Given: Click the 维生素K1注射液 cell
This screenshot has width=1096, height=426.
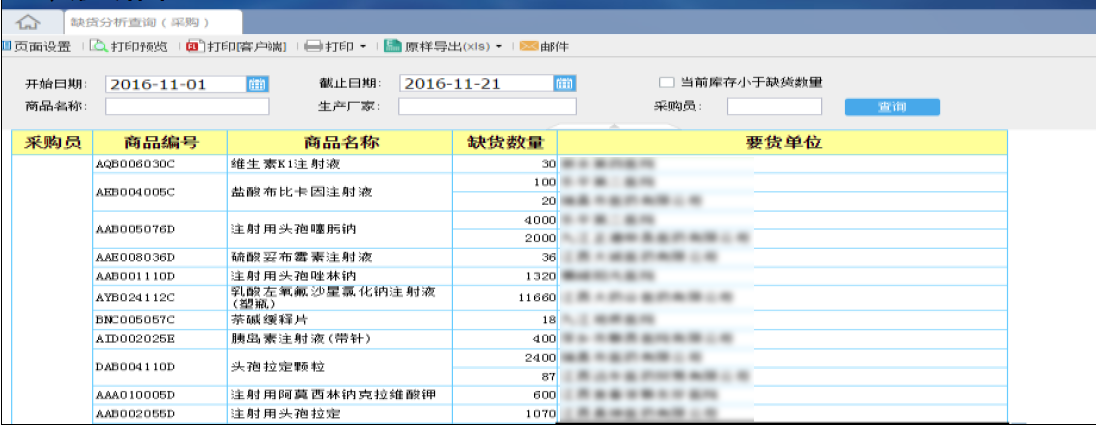Looking at the screenshot, I should tap(340, 164).
